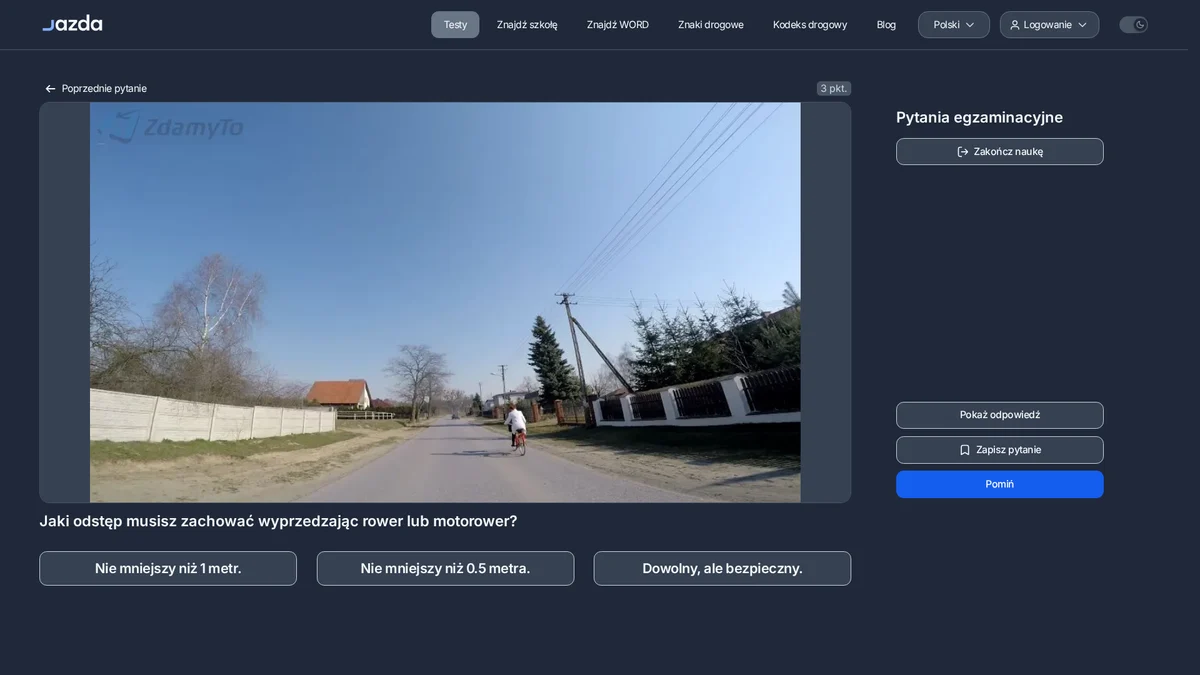This screenshot has height=675, width=1200.
Task: Click Zakończ naukę button
Action: [1000, 152]
